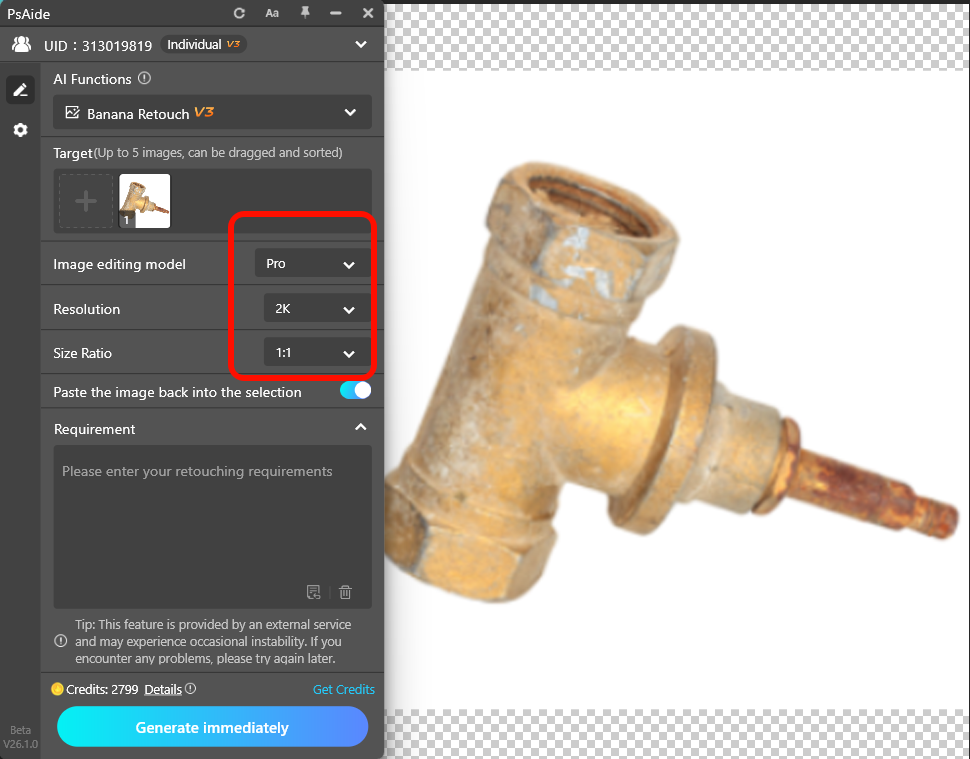Screen dimensions: 970x759
Task: Select the pencil edit tool in left sidebar
Action: tap(20, 89)
